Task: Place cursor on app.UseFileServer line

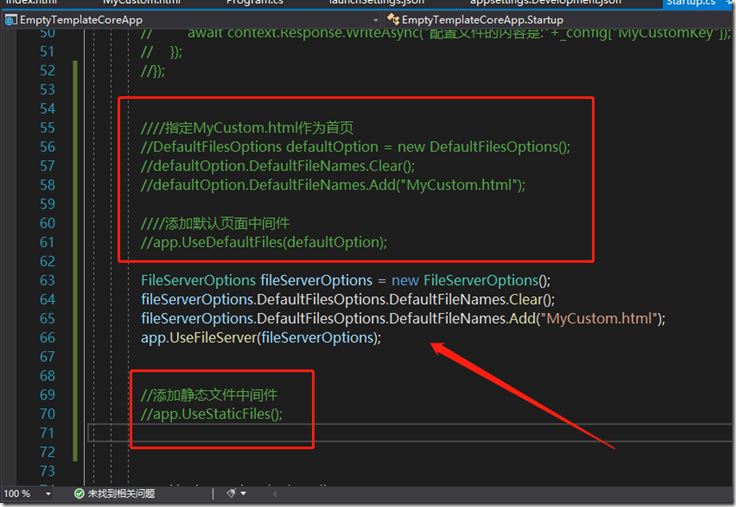Action: (x=261, y=338)
